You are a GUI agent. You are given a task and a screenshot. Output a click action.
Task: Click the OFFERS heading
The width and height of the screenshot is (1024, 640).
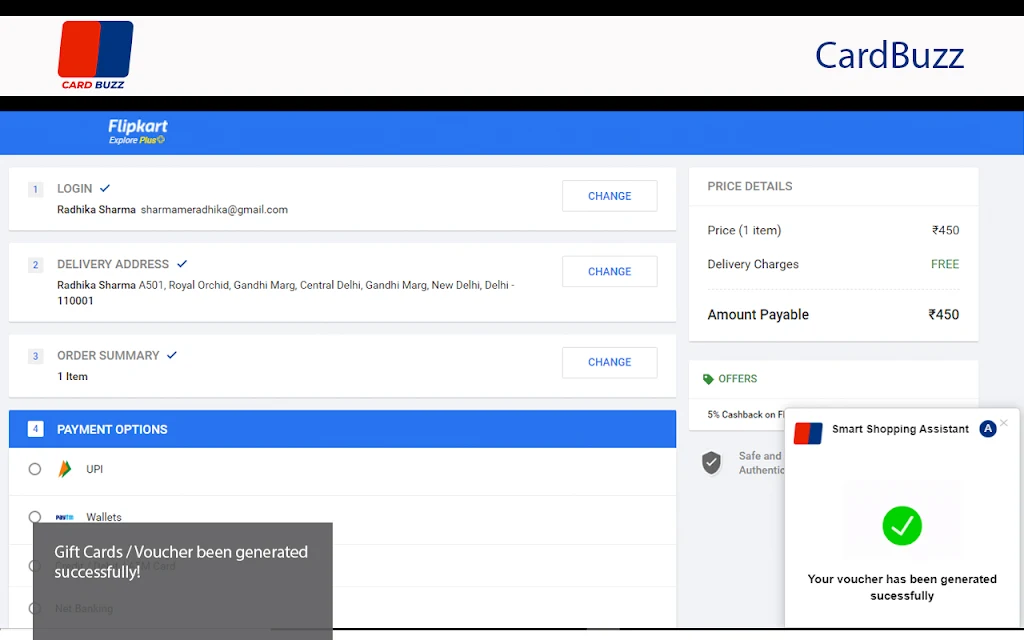pos(737,379)
